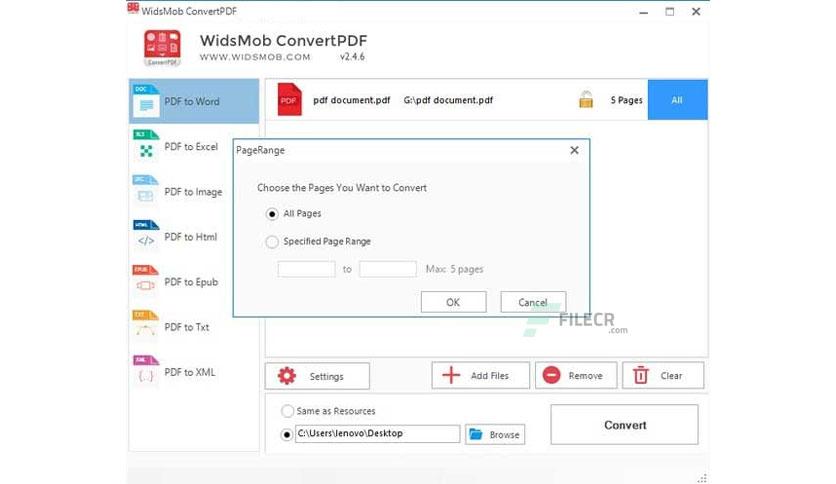Viewport: 836px width, 484px height.
Task: Select the All Pages radio button
Action: click(x=272, y=214)
